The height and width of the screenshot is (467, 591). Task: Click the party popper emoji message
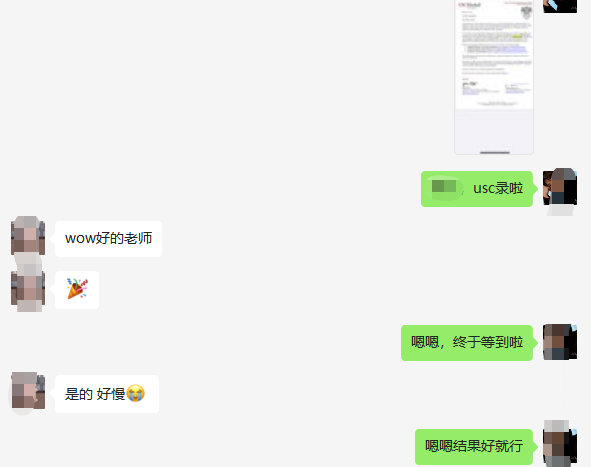coord(77,289)
